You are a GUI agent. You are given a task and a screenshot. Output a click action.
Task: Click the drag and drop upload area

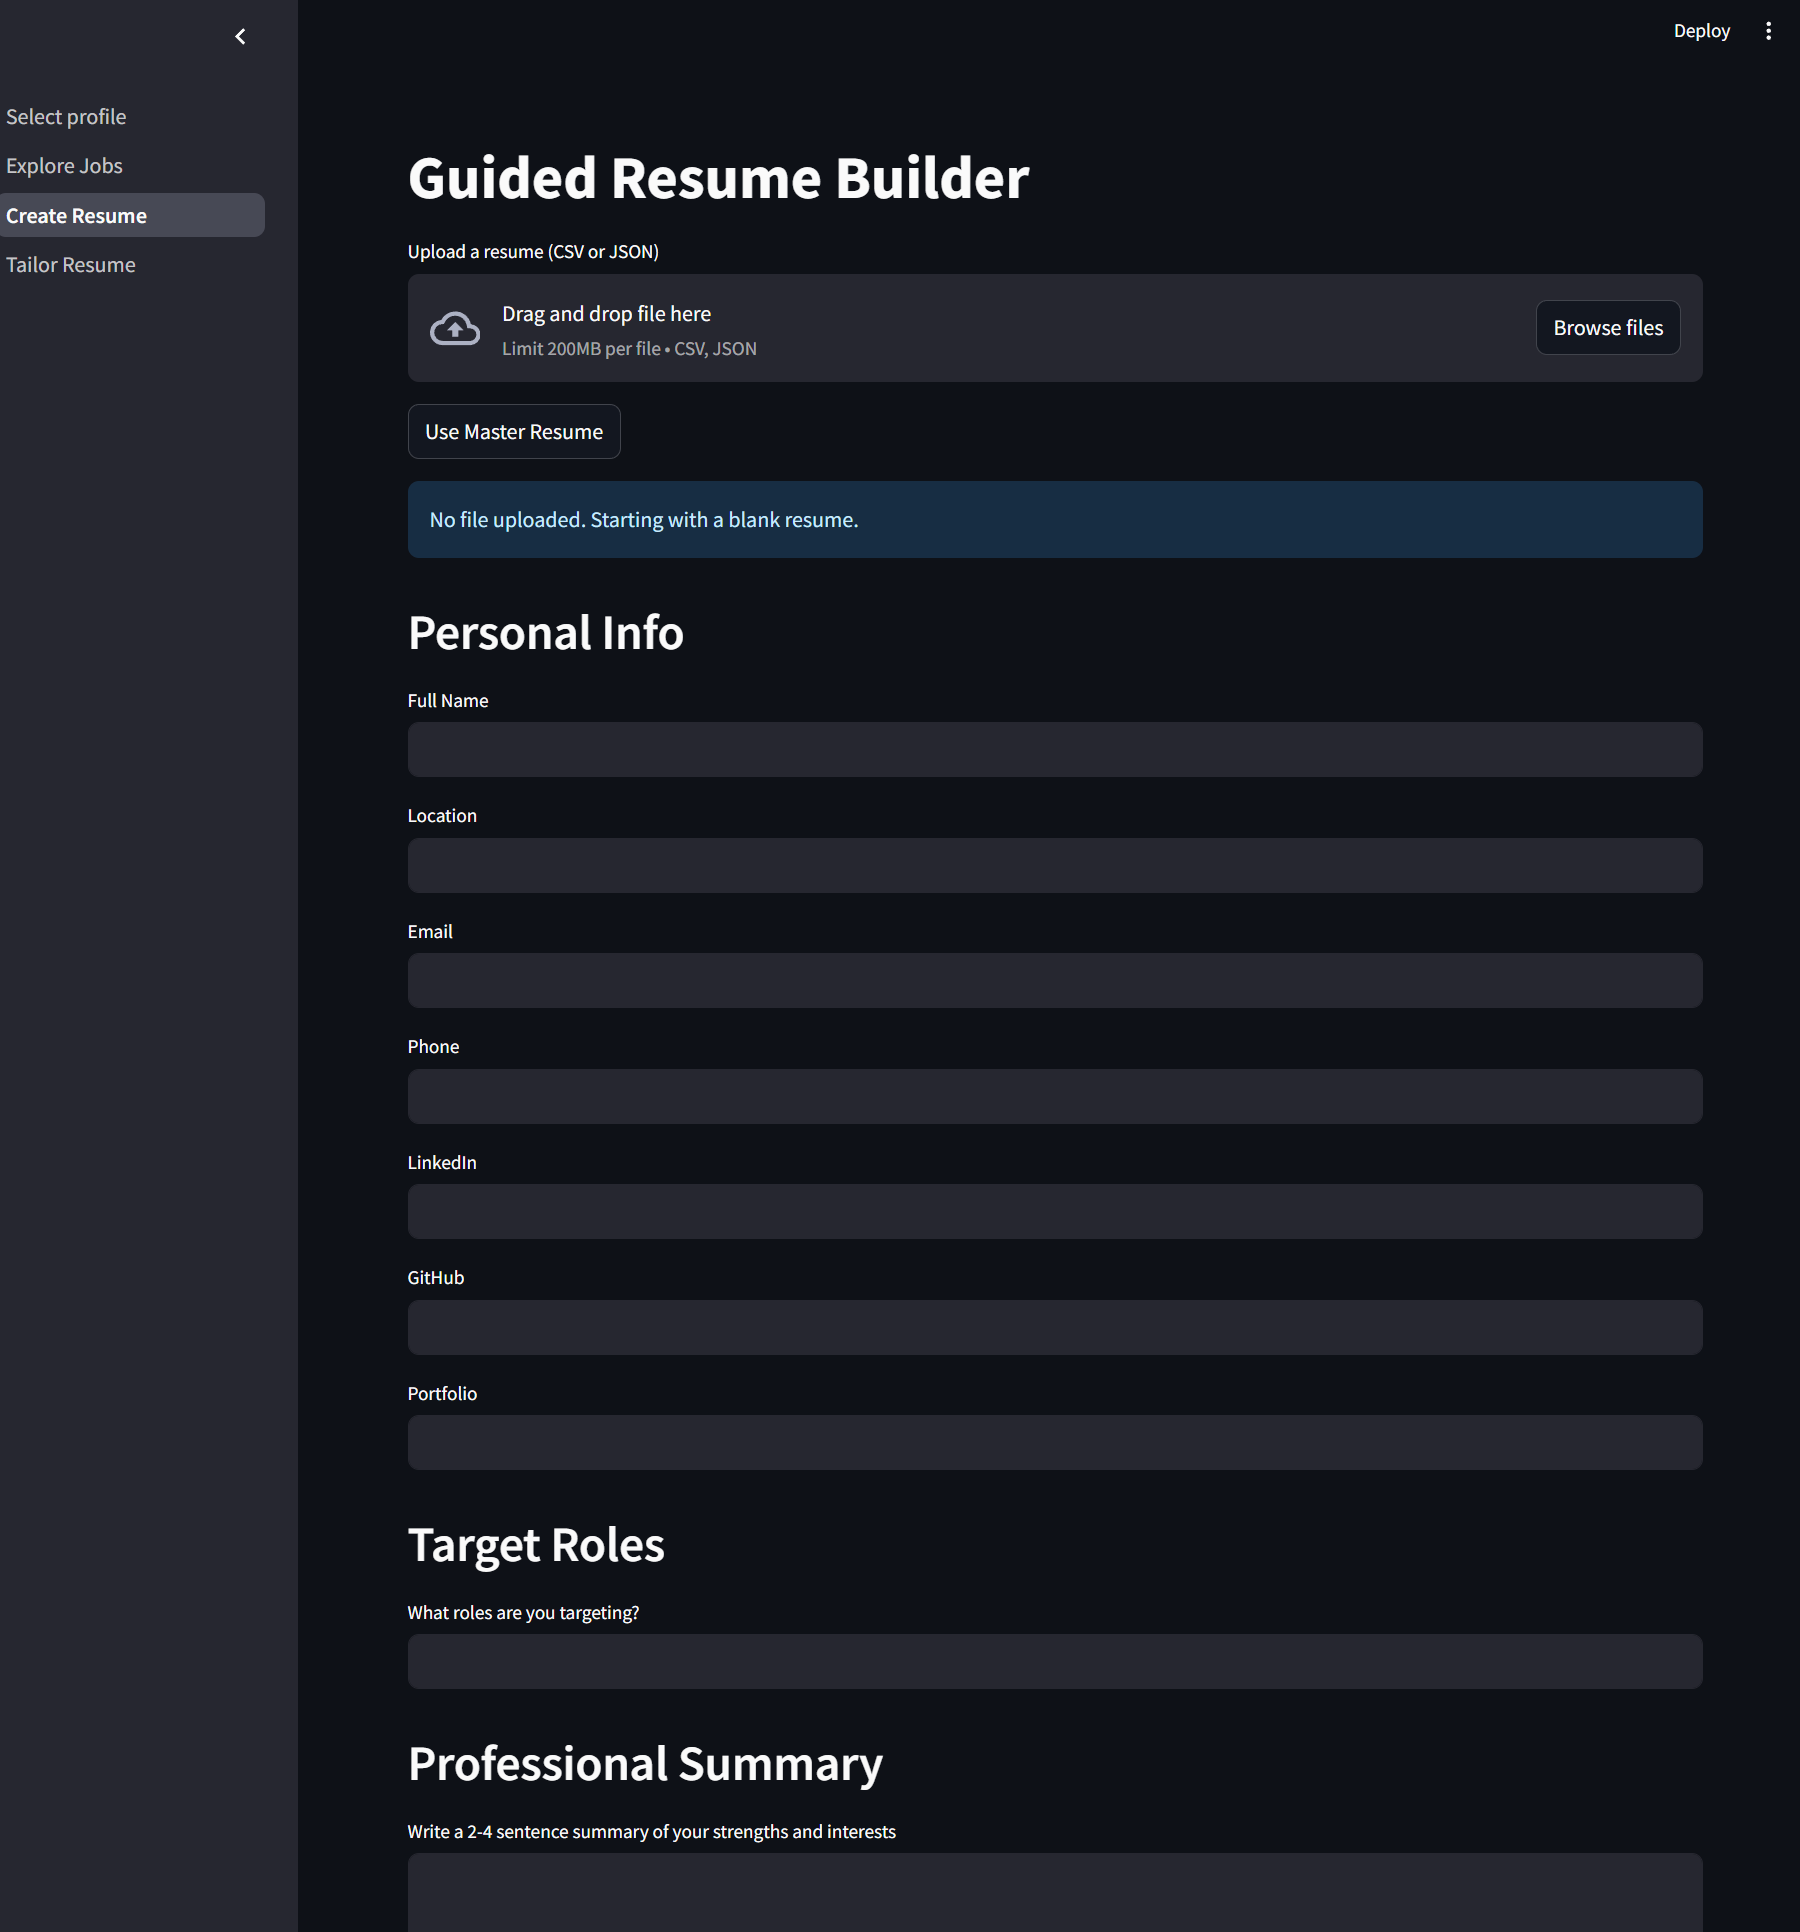(1000, 329)
